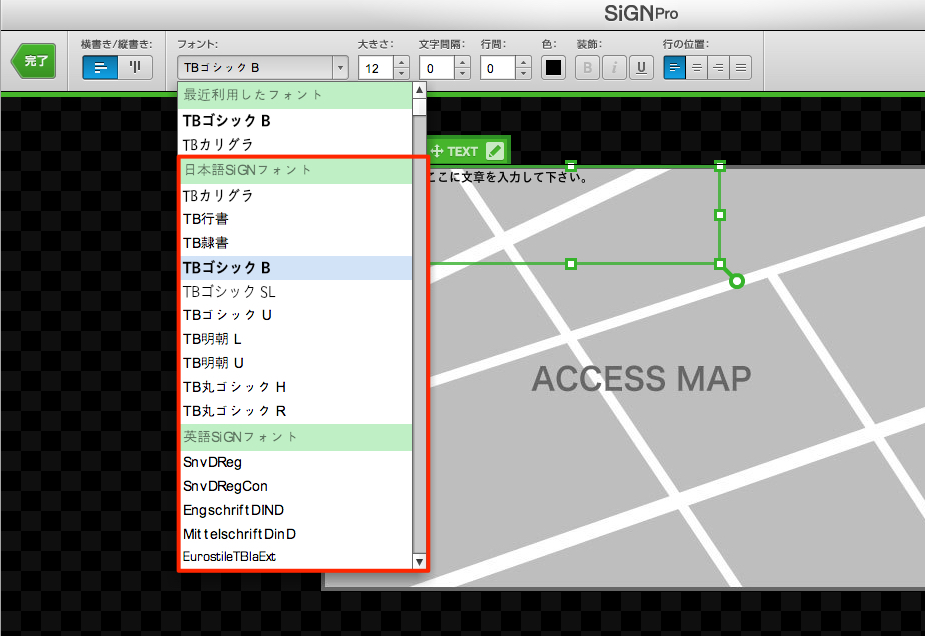Screen dimensions: 925x636
Task: Select font TB隷書
Action: click(295, 243)
